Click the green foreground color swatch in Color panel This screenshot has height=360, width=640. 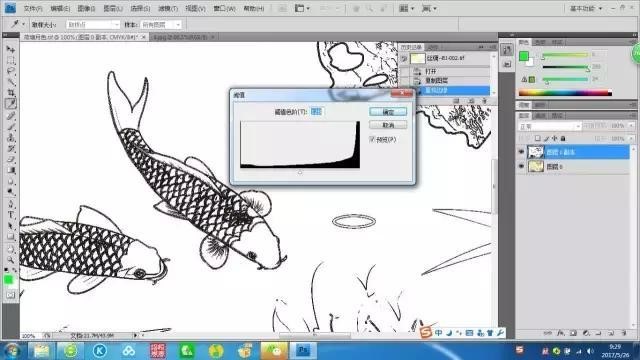tap(524, 56)
